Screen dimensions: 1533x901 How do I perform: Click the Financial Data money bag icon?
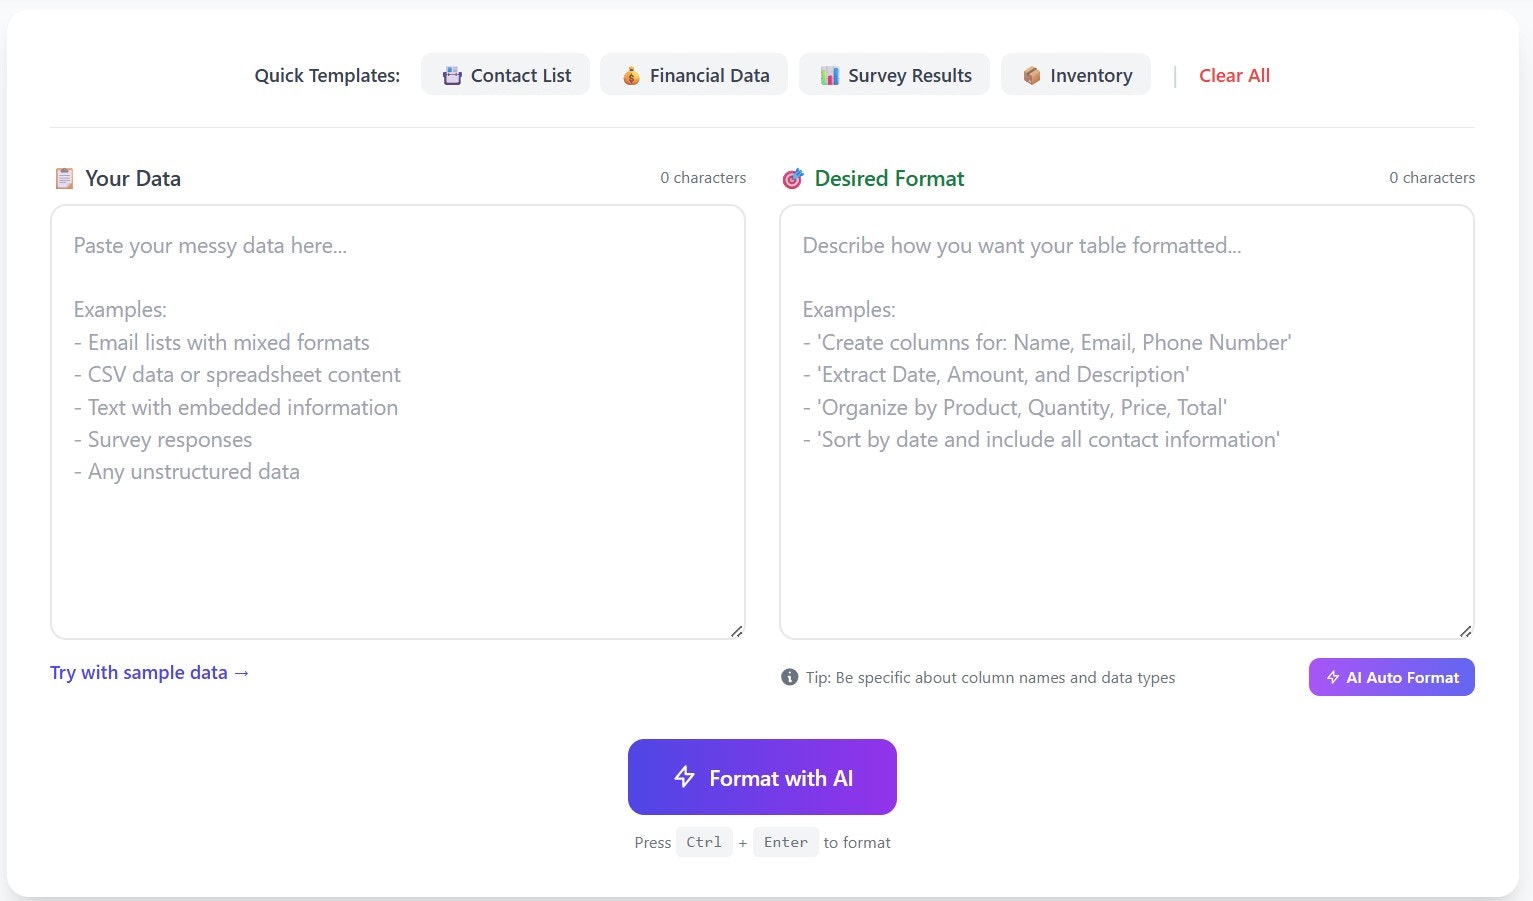(x=631, y=76)
